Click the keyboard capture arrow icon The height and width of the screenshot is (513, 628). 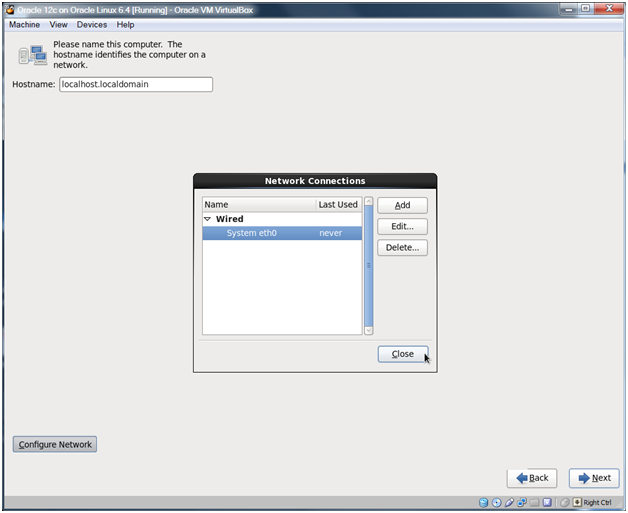point(577,503)
